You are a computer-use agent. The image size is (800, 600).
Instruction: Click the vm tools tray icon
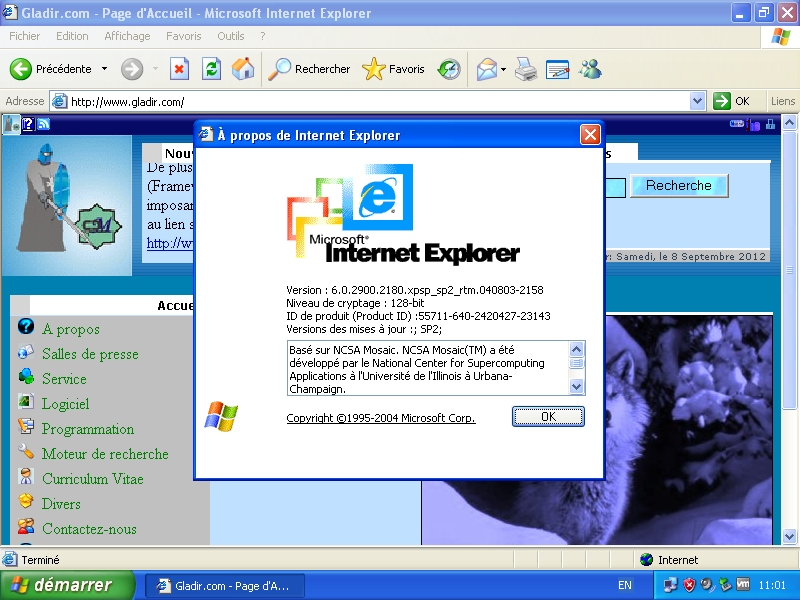tap(743, 584)
